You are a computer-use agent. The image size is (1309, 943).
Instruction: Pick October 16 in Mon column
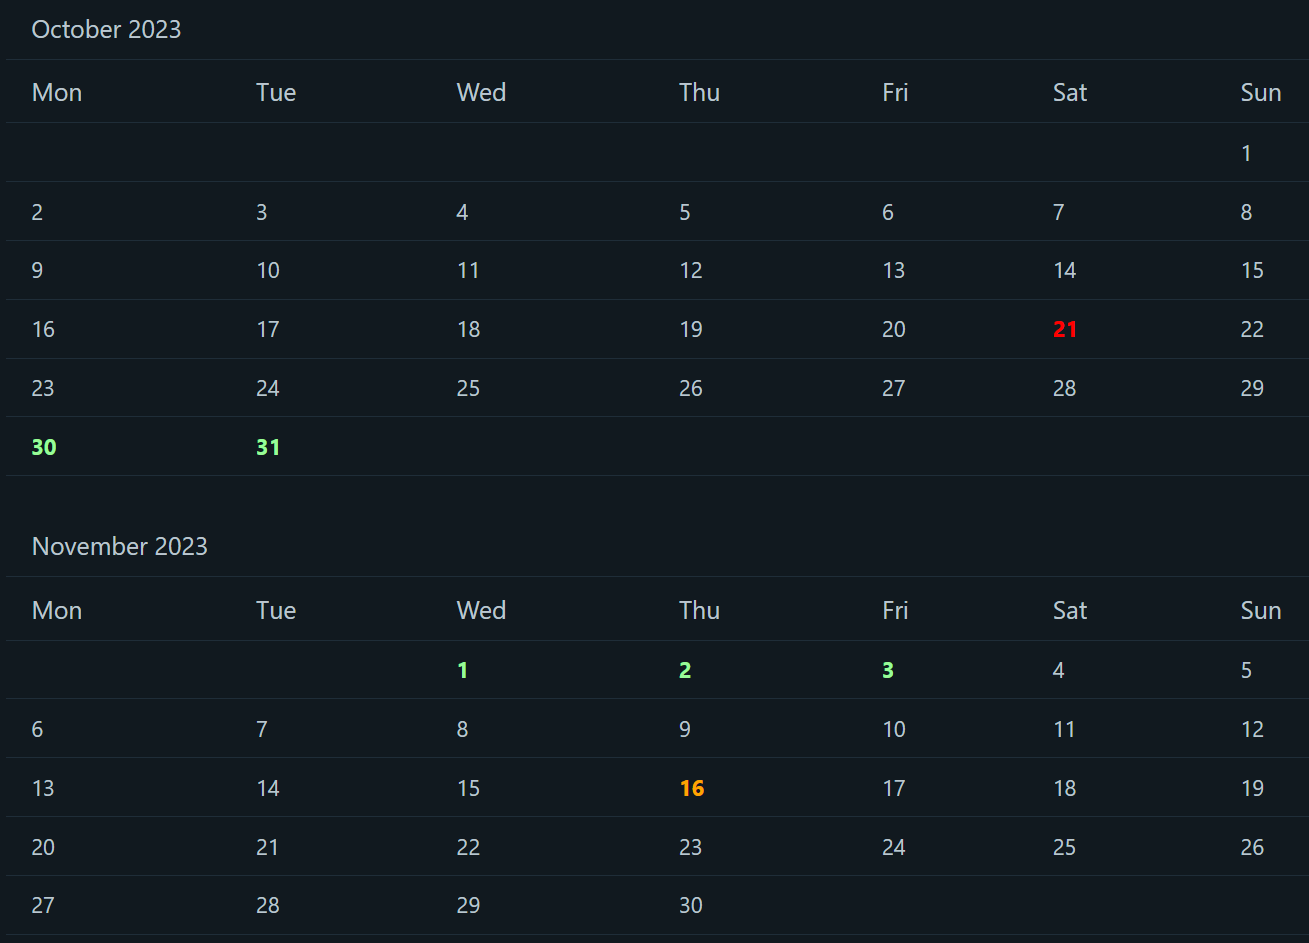(43, 329)
